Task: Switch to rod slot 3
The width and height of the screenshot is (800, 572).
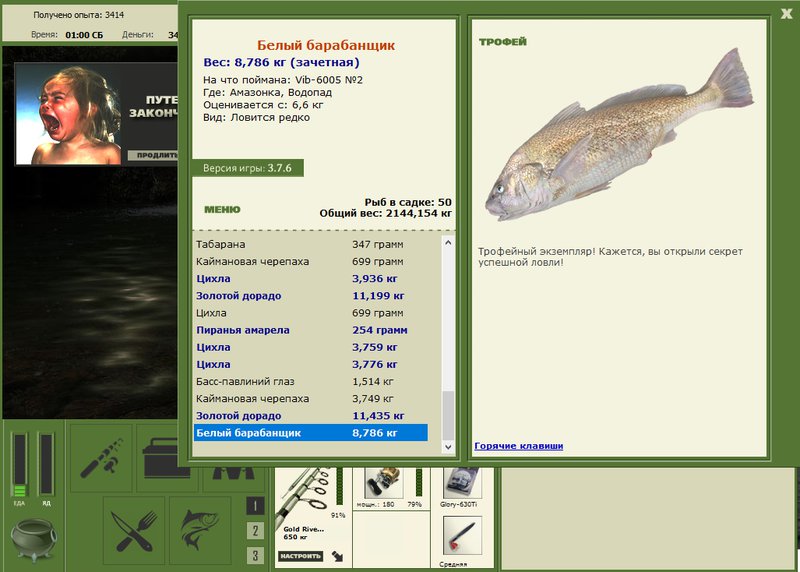Action: click(x=255, y=555)
